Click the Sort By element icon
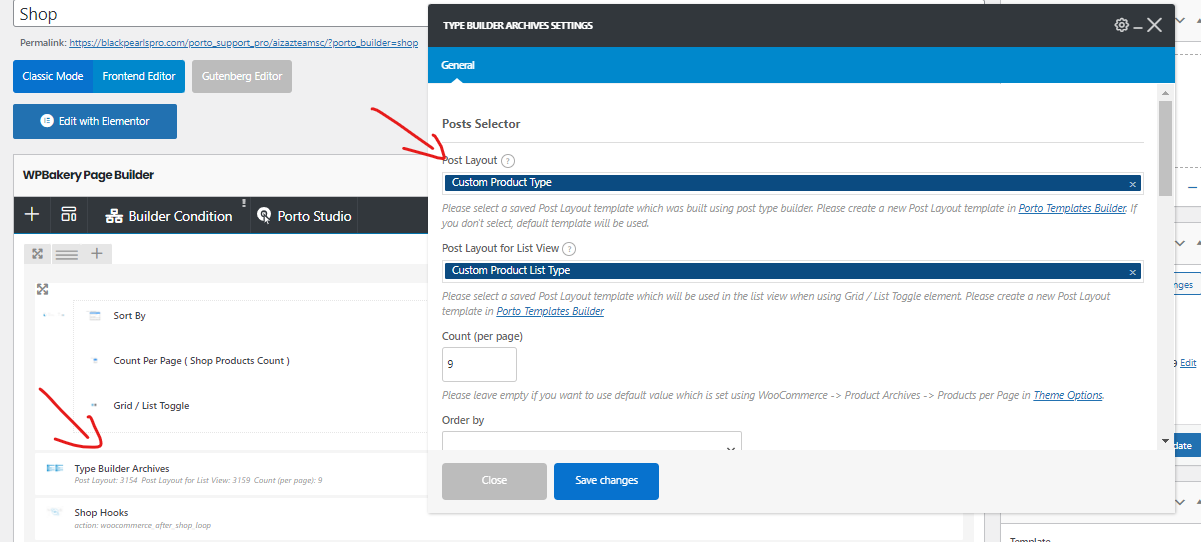This screenshot has height=542, width=1201. 95,316
